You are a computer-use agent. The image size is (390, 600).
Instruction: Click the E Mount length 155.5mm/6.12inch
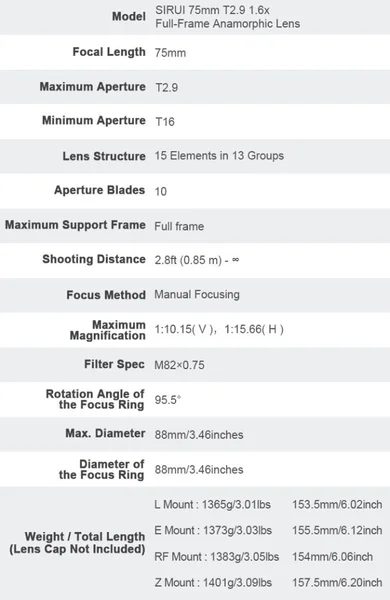coord(337,531)
